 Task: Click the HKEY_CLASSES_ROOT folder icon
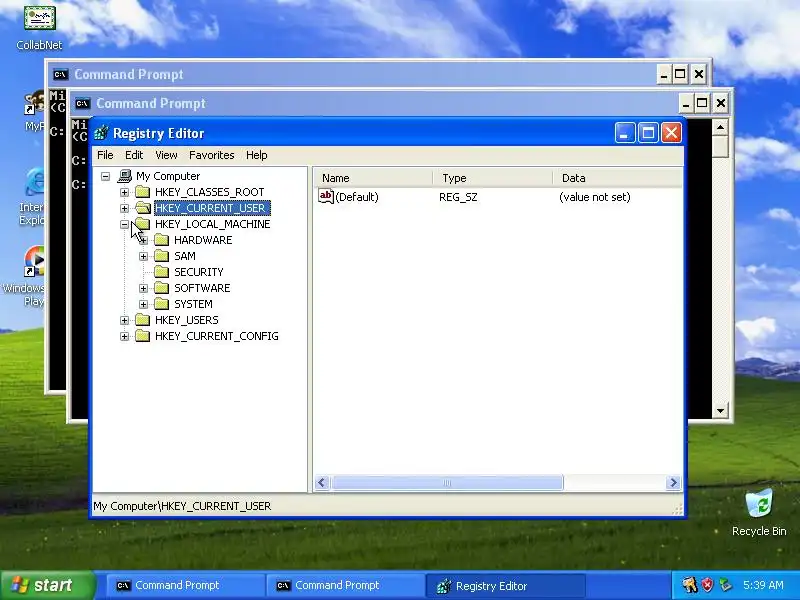point(143,192)
